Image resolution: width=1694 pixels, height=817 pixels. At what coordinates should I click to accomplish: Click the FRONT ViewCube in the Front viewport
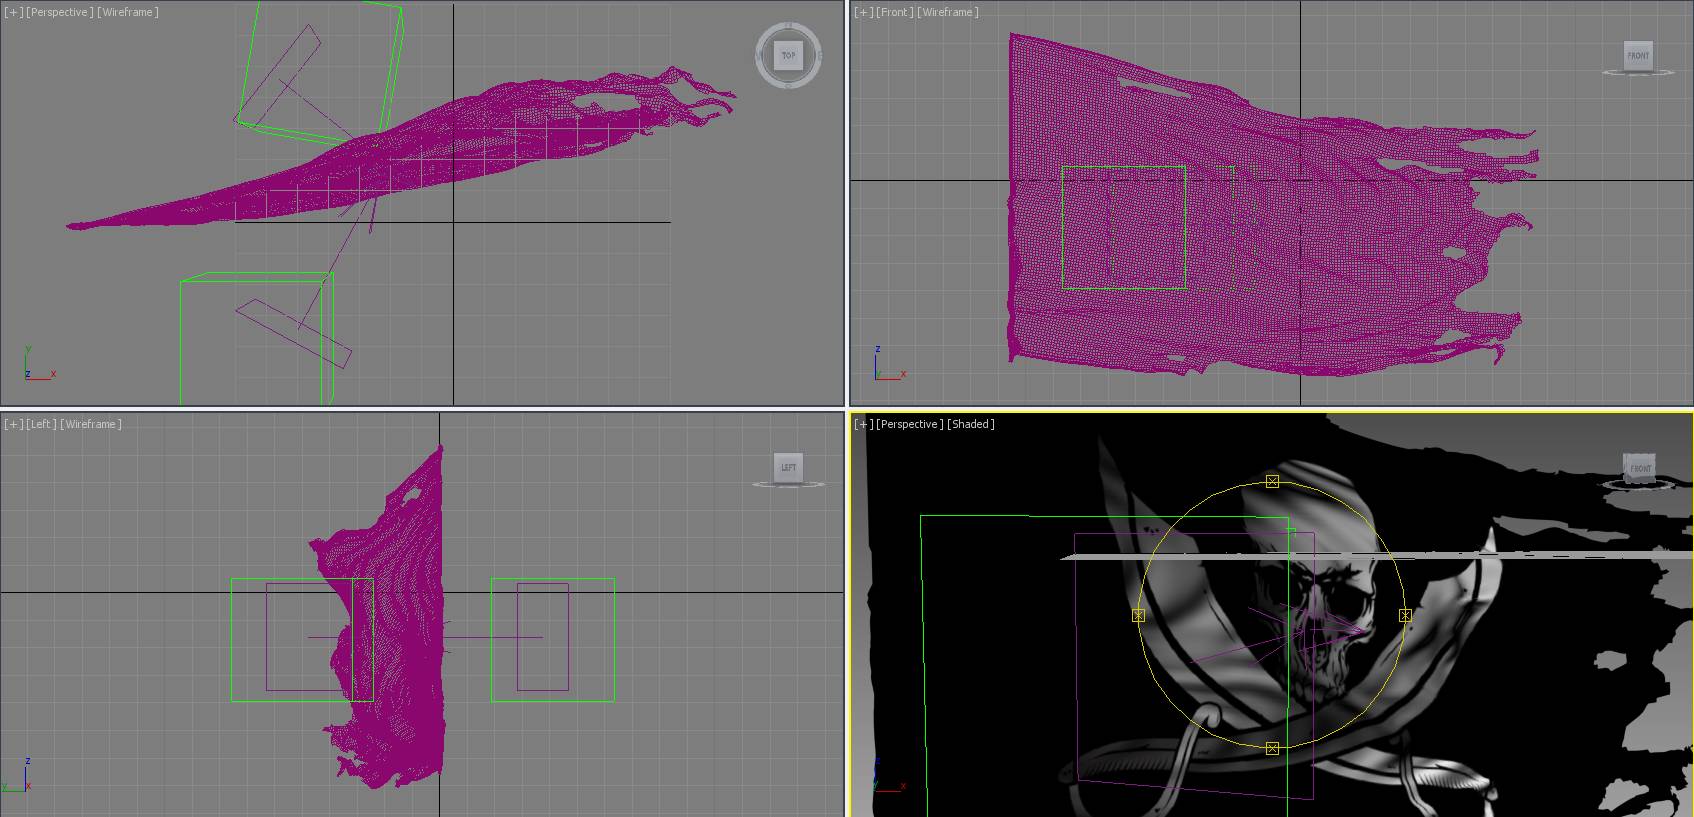point(1638,55)
